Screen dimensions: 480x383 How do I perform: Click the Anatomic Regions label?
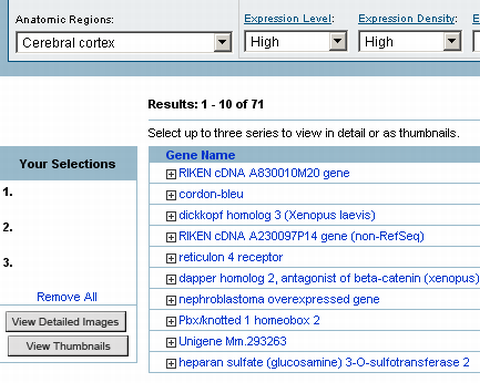tap(65, 19)
